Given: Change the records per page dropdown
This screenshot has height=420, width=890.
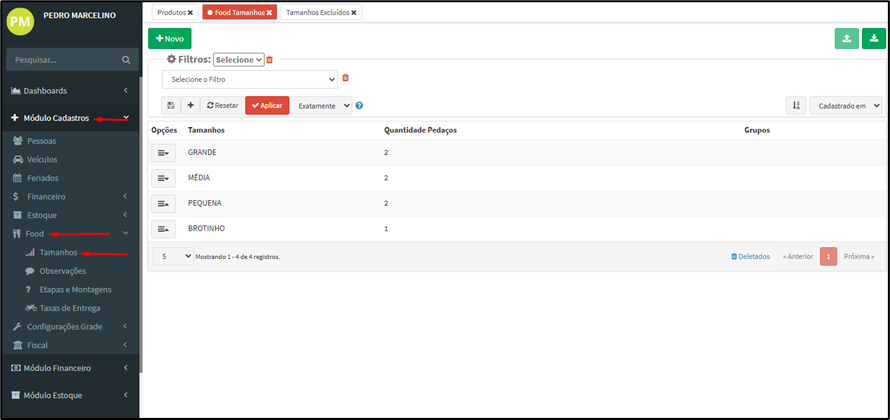Looking at the screenshot, I should click(x=173, y=256).
